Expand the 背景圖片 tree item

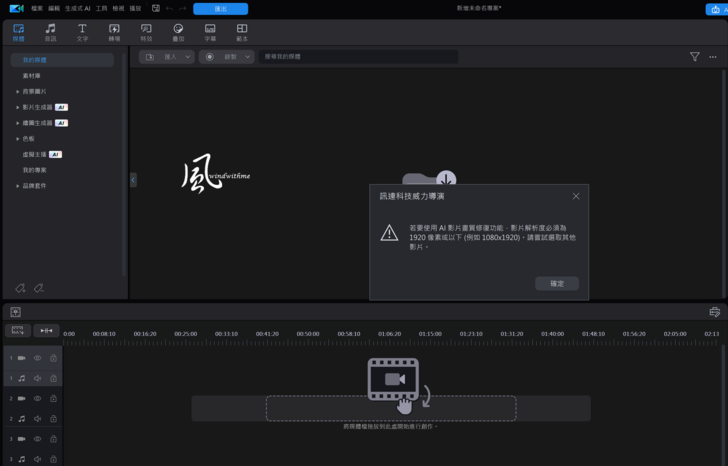pyautogui.click(x=17, y=91)
